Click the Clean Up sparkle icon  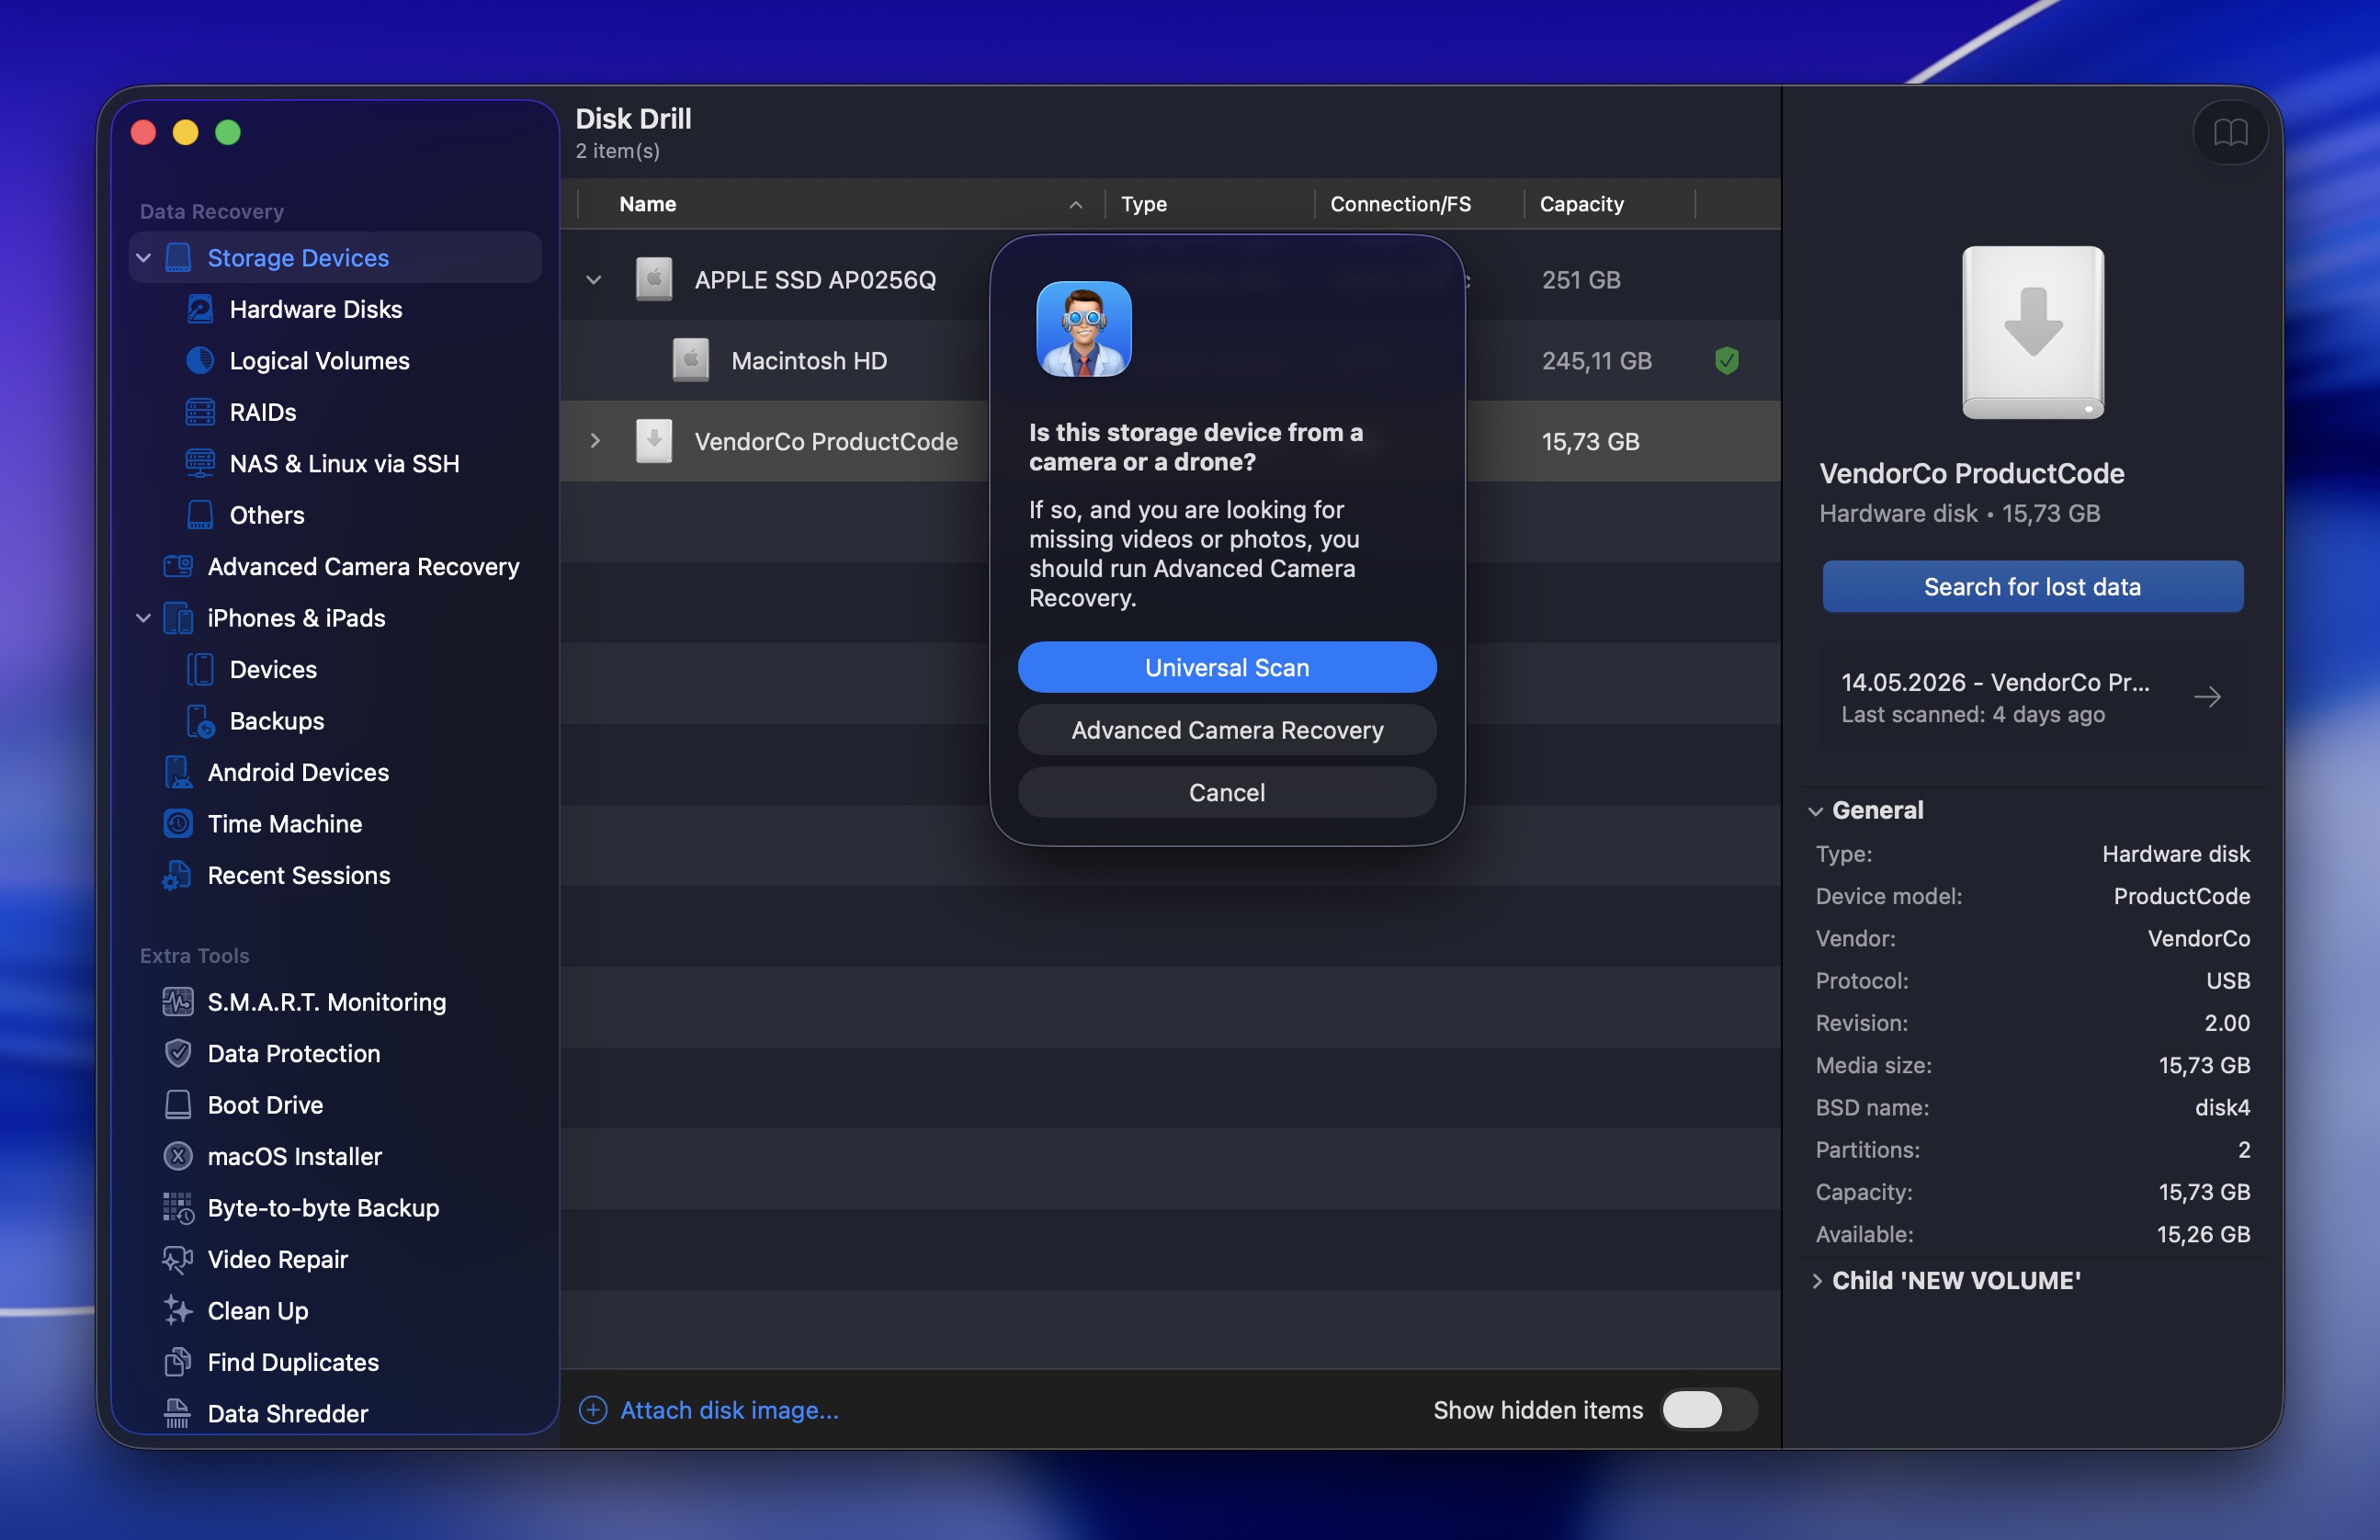tap(178, 1311)
